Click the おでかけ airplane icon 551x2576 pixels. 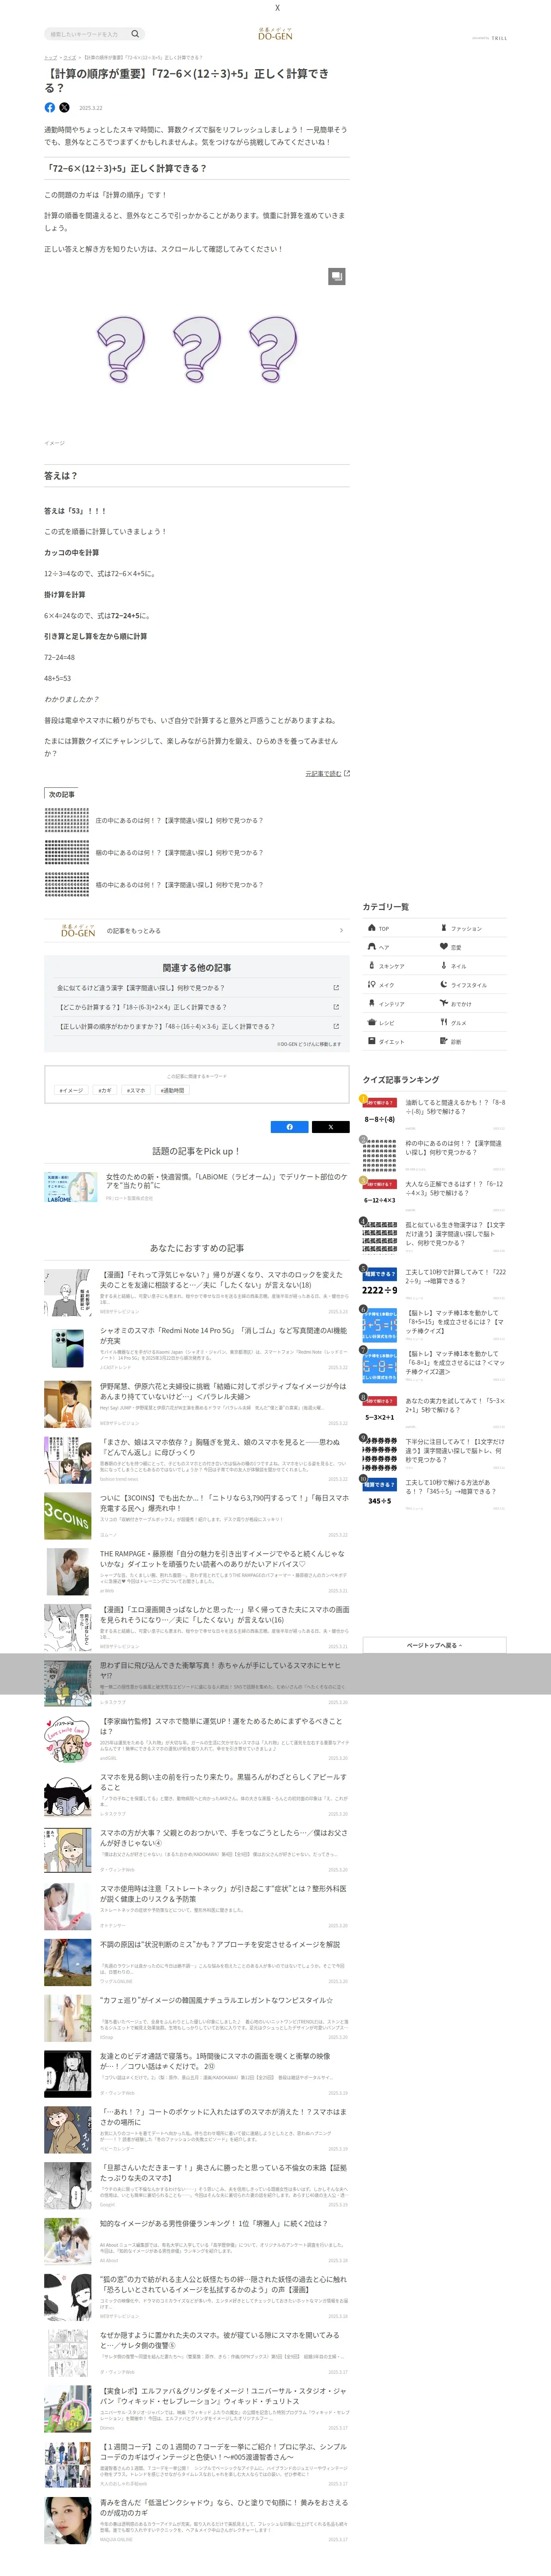(x=444, y=1003)
